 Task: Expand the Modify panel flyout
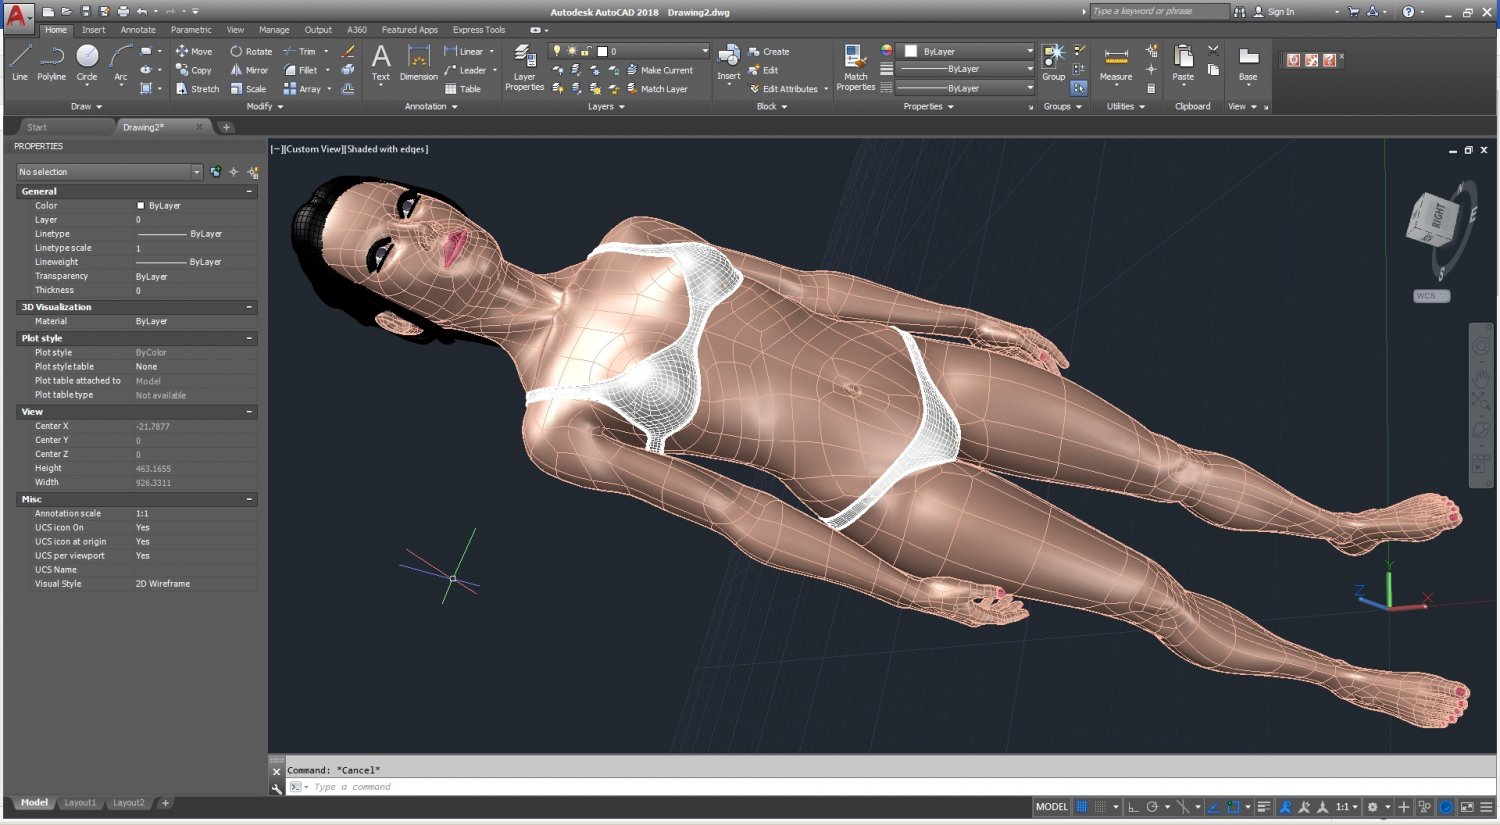[265, 106]
